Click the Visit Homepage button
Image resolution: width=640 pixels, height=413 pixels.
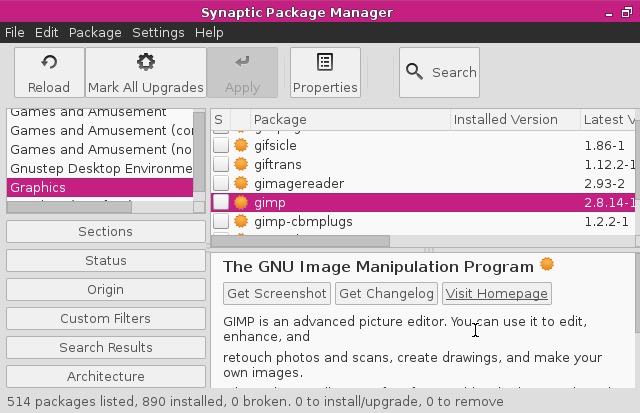497,293
